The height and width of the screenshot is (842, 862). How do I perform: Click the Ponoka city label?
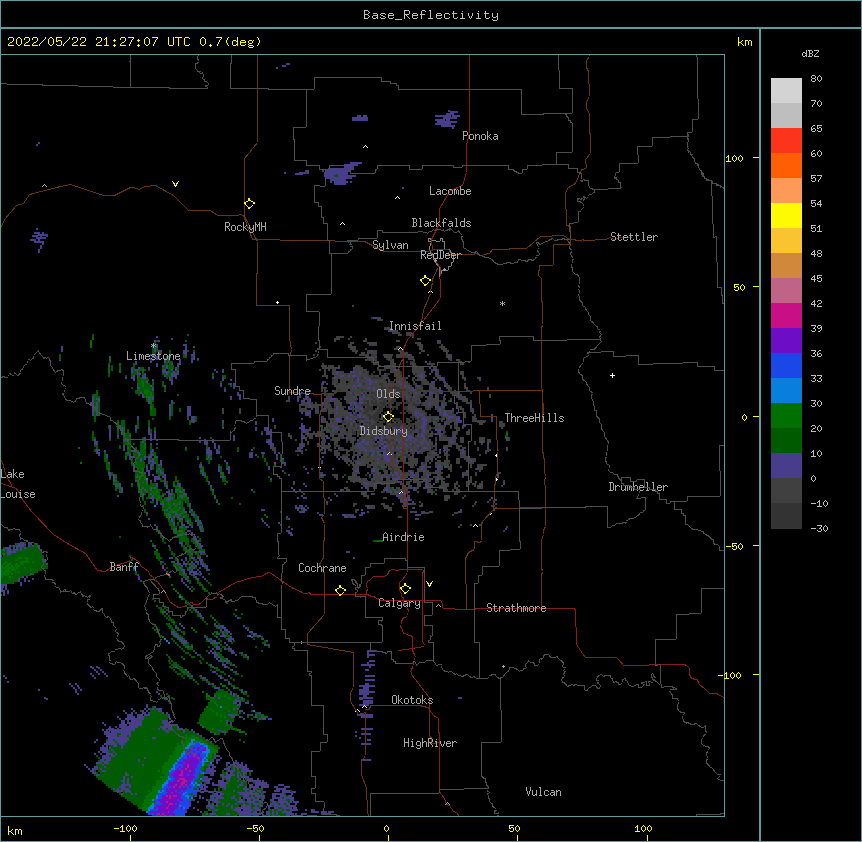pos(480,136)
